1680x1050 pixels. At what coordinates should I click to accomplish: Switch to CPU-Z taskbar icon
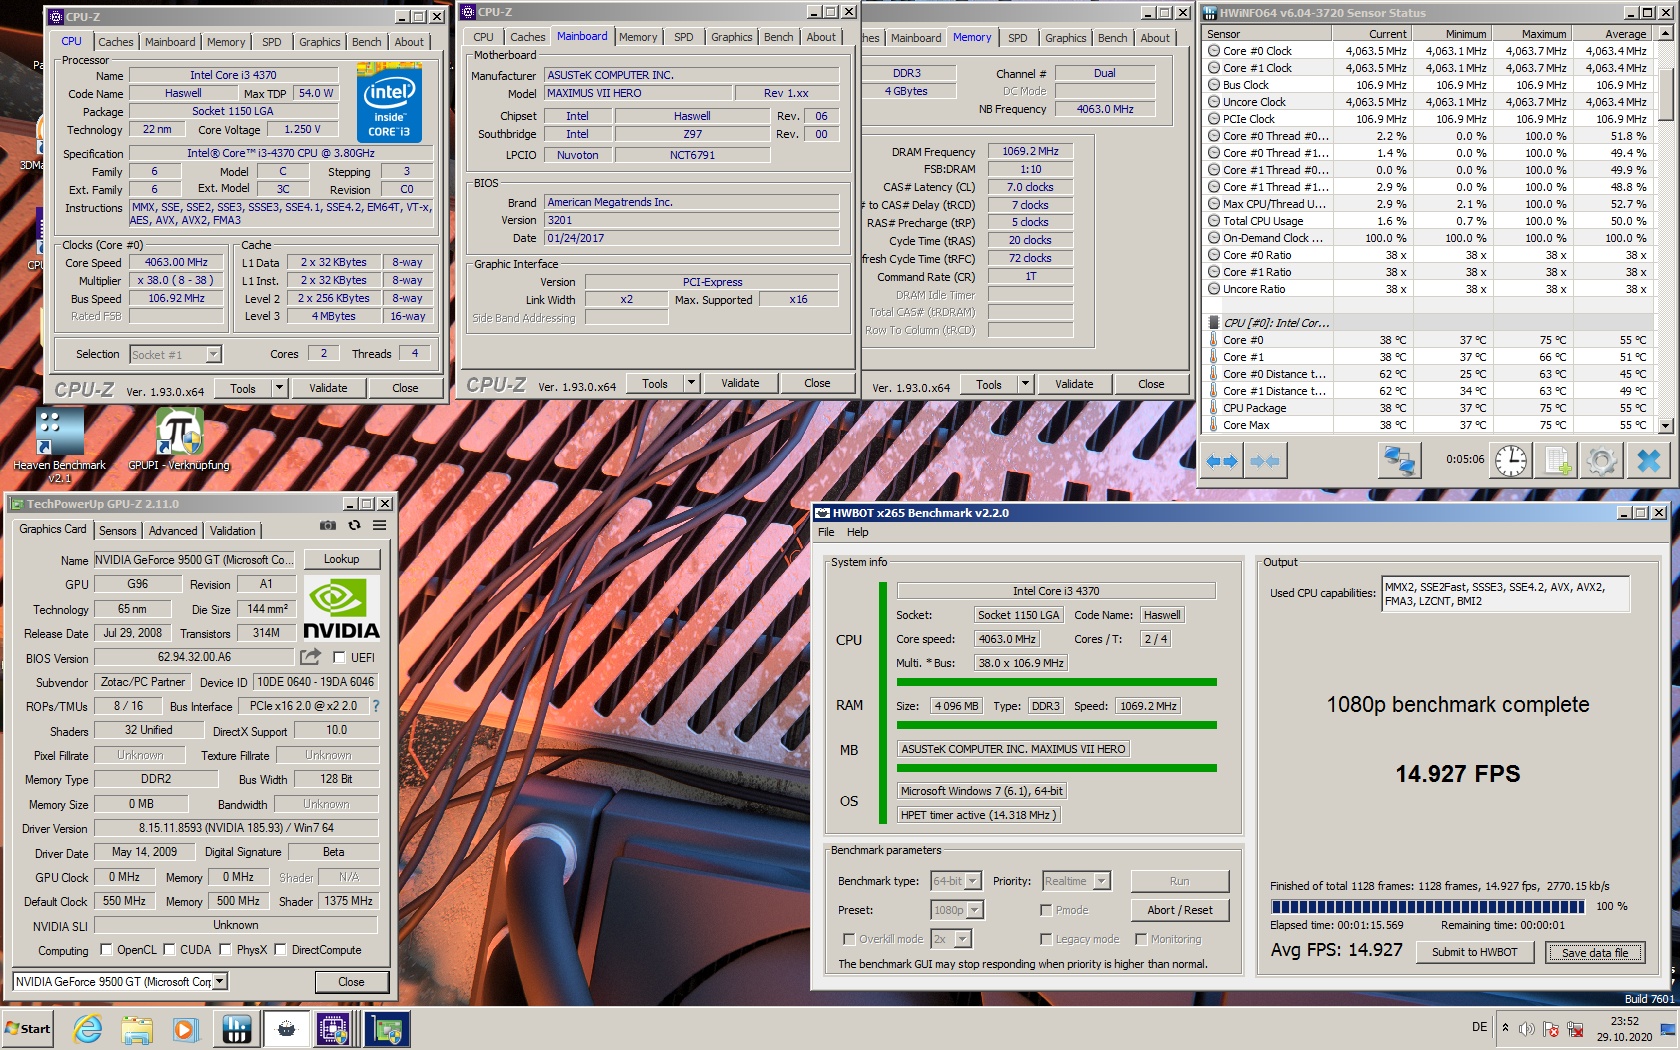pyautogui.click(x=333, y=1029)
